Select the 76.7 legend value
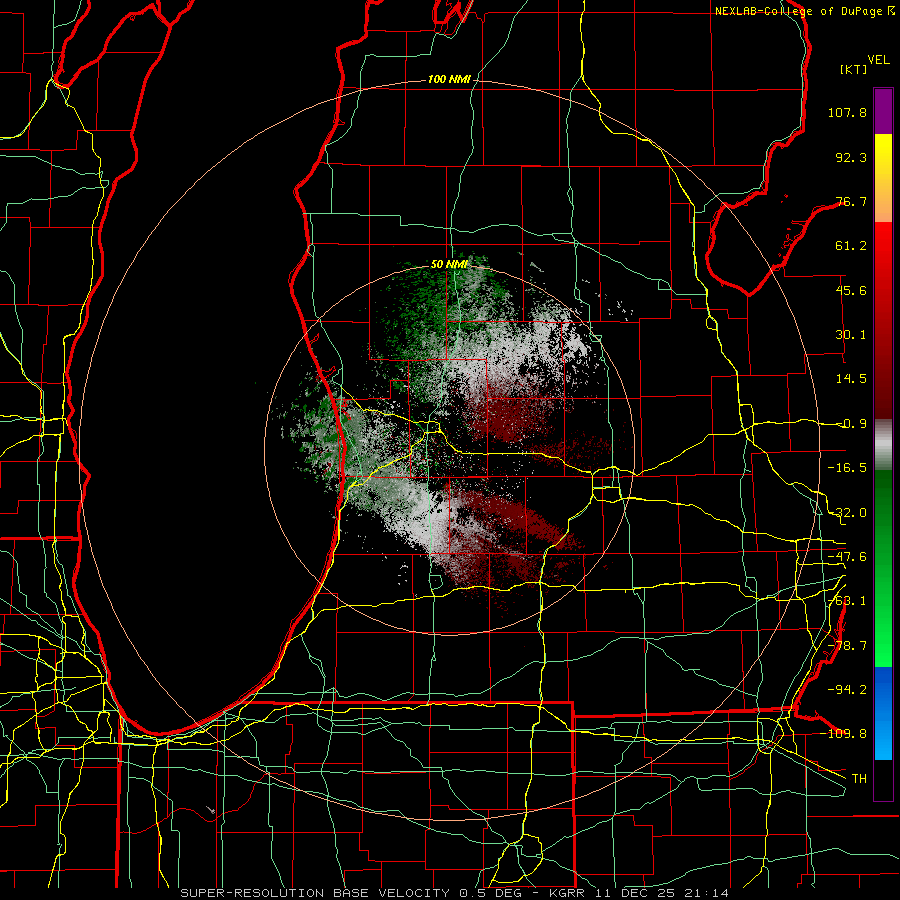This screenshot has height=900, width=900. point(851,201)
